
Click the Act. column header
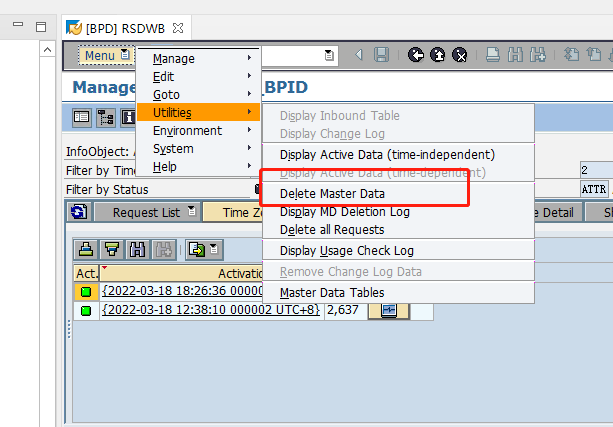(86, 273)
